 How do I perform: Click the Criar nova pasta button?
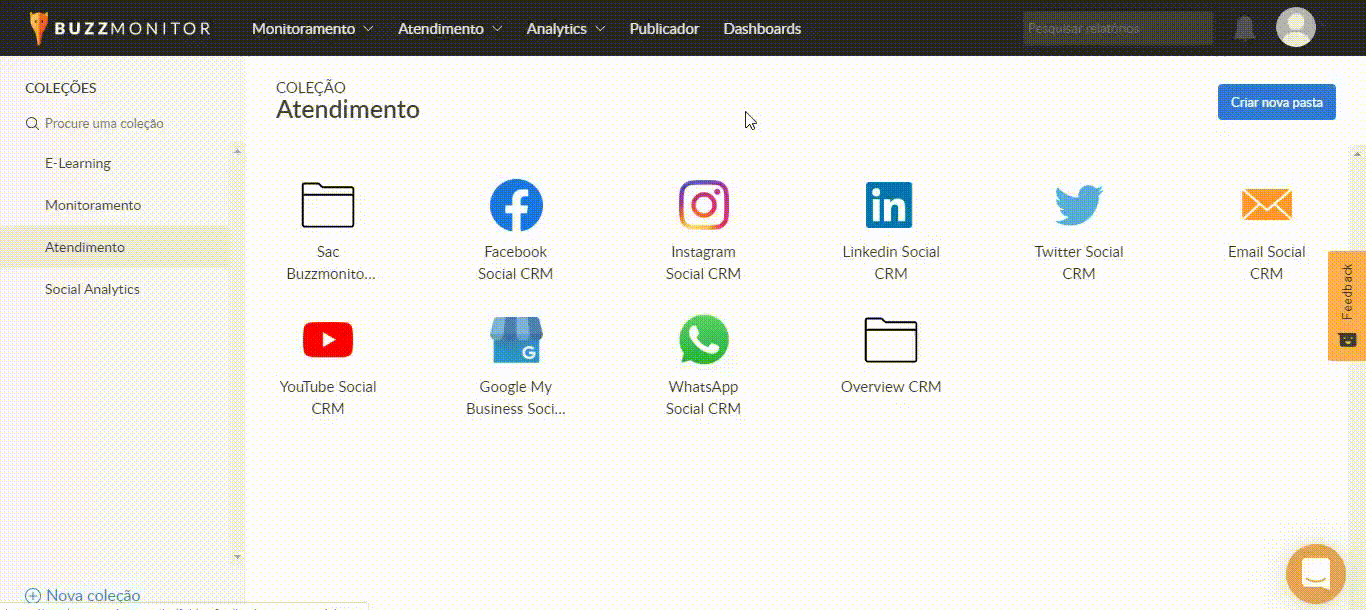1276,102
